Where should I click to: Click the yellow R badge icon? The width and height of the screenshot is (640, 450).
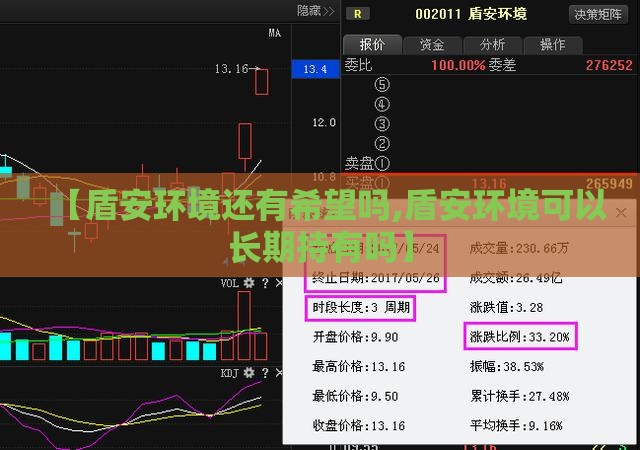[x=358, y=14]
